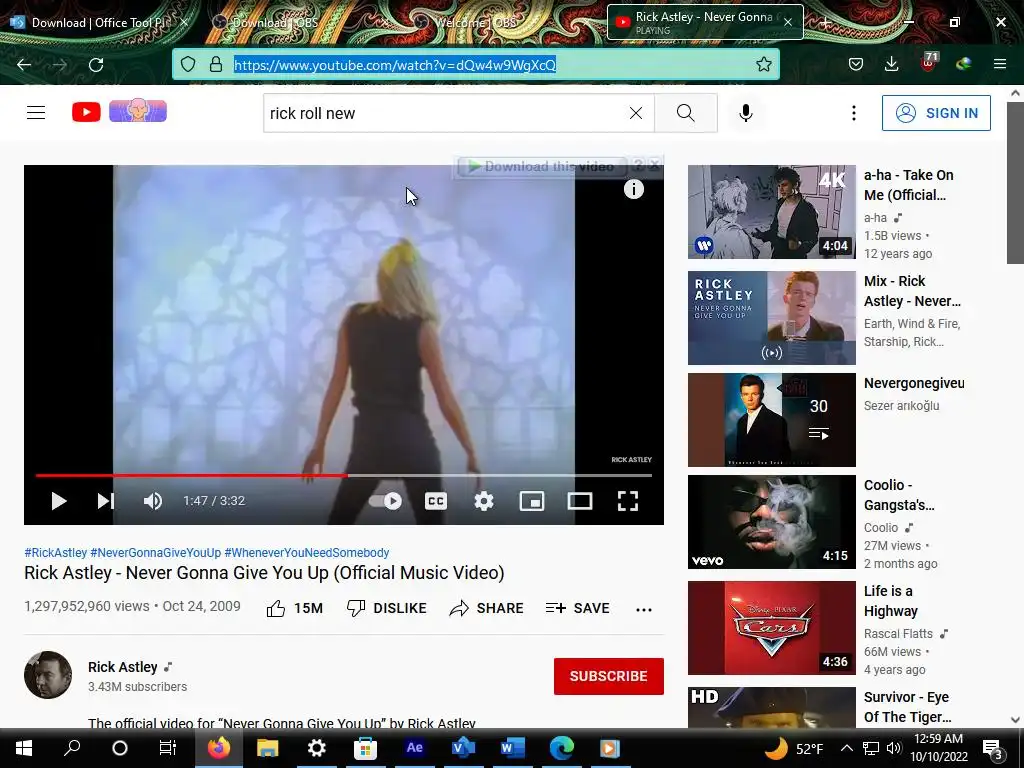Switch to Welcome | OBS tab

pyautogui.click(x=475, y=23)
